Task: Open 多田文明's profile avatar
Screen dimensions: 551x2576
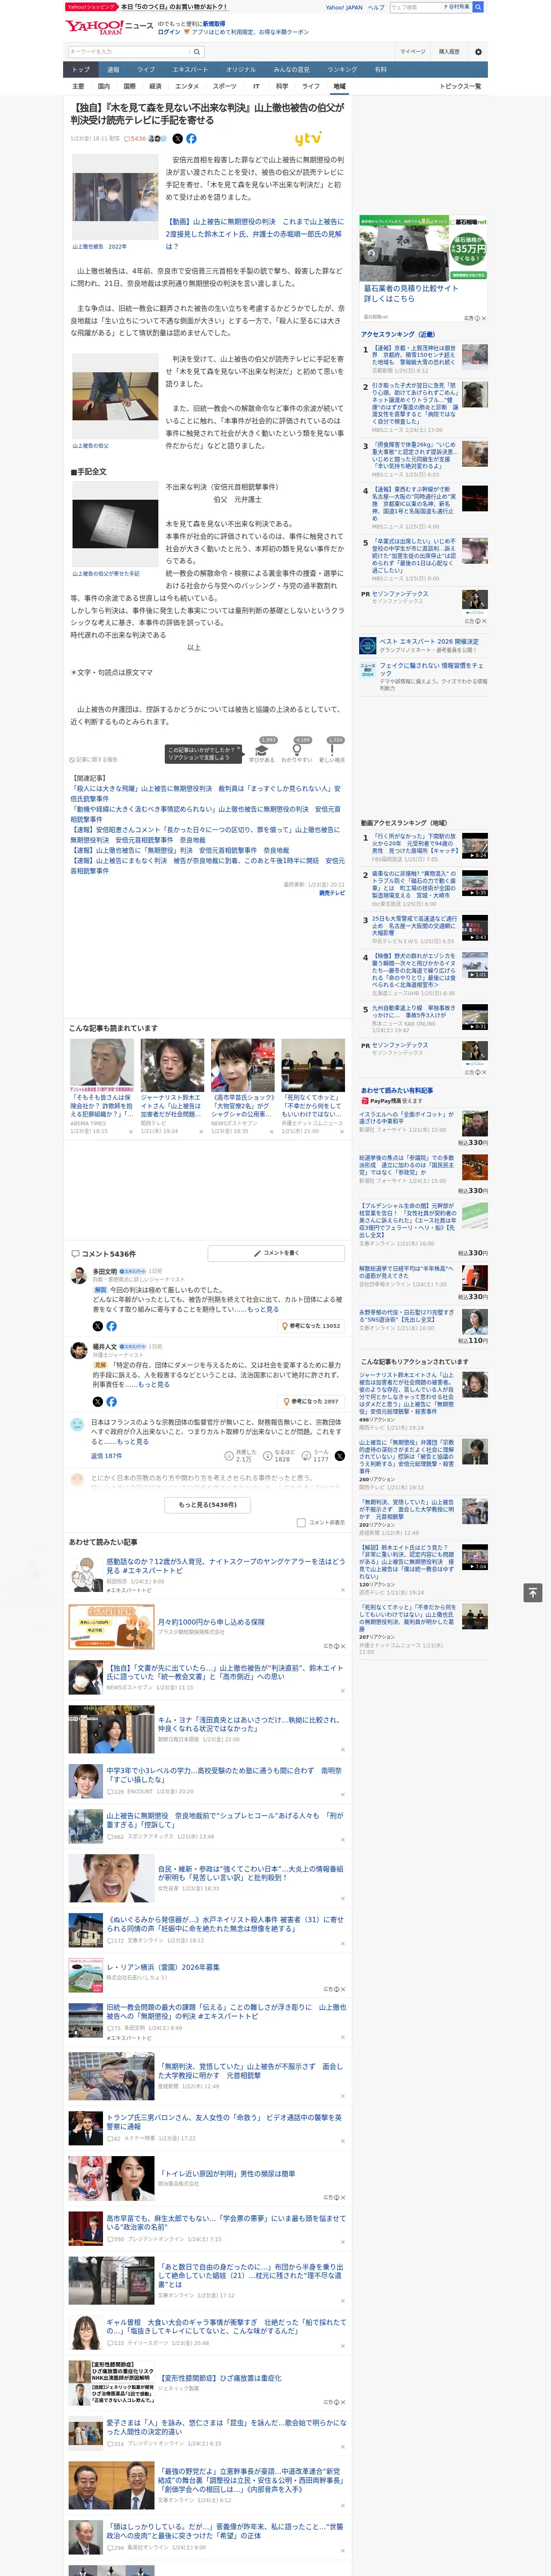Action: click(78, 1276)
